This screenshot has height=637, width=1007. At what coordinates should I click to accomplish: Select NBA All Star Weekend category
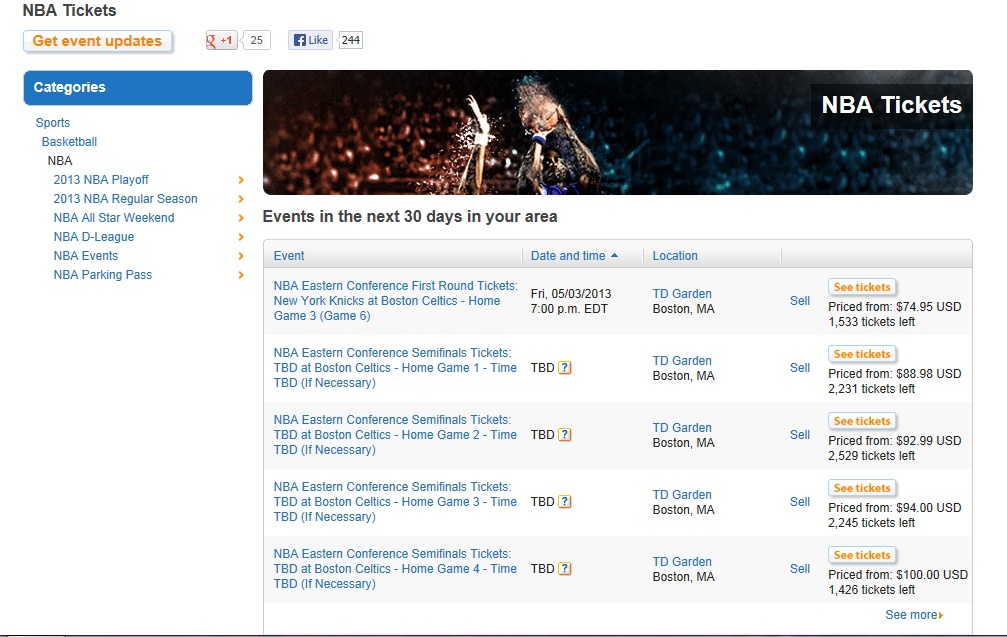pos(114,218)
